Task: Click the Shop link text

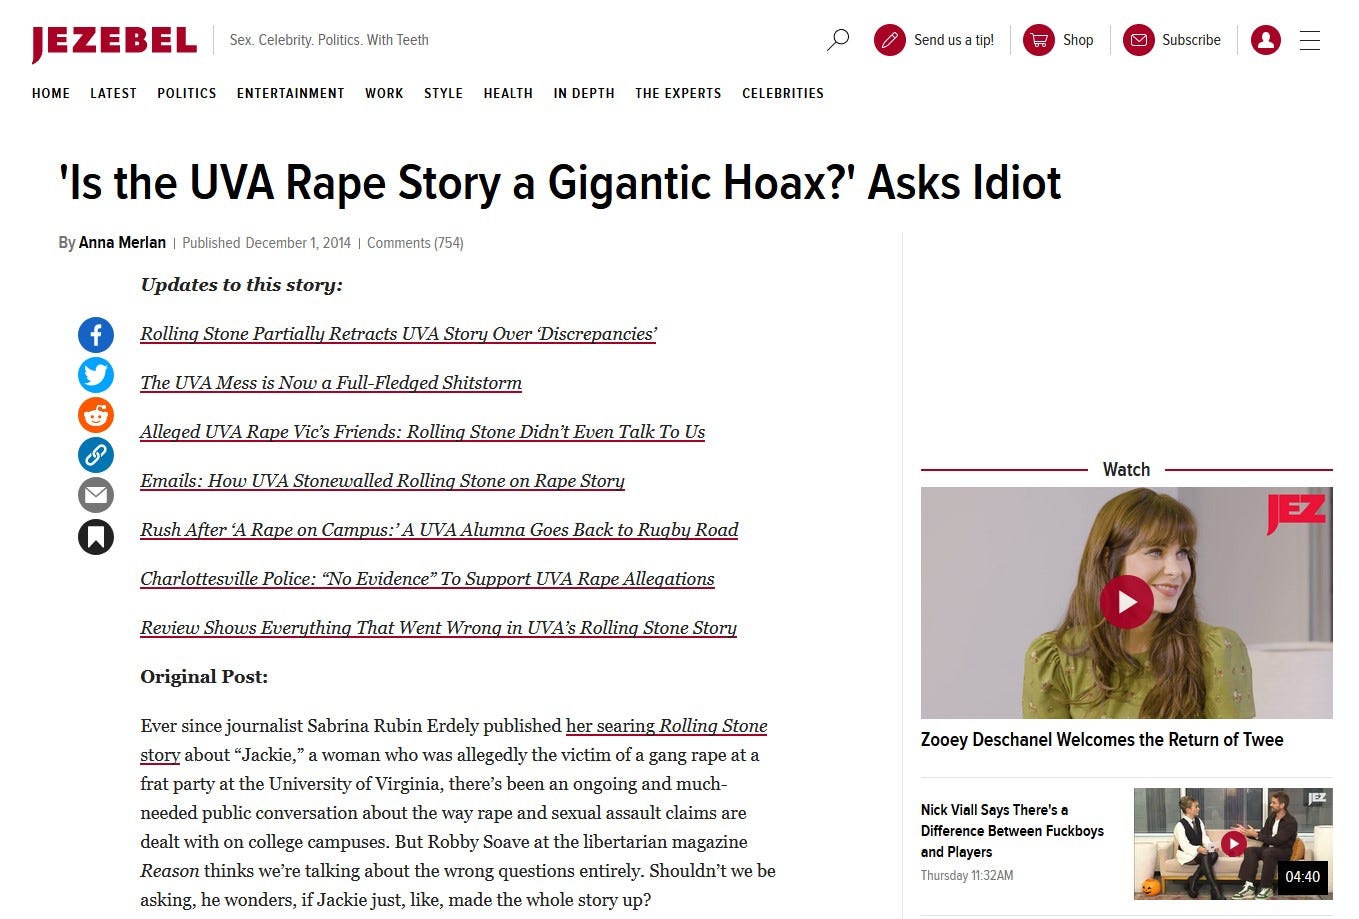Action: (x=1078, y=40)
